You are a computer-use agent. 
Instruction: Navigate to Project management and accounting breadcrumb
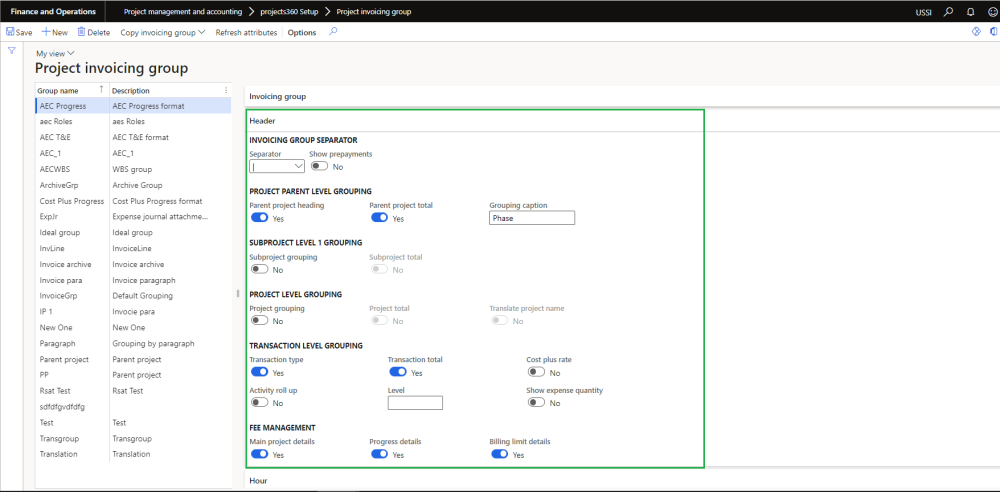tap(183, 11)
